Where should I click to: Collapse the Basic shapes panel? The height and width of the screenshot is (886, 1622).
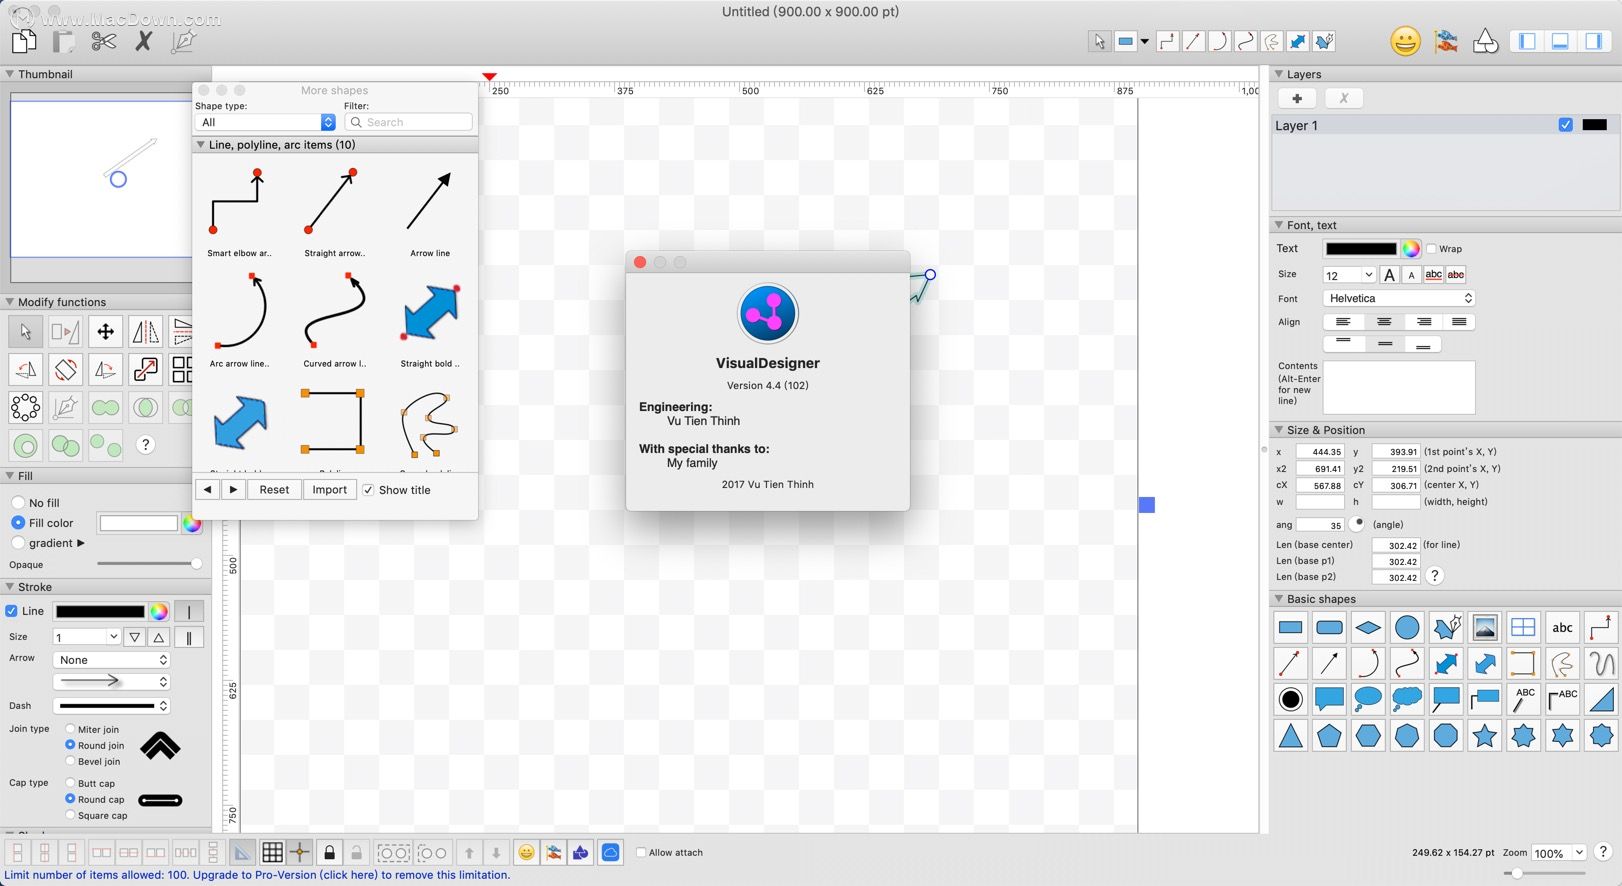(x=1278, y=599)
